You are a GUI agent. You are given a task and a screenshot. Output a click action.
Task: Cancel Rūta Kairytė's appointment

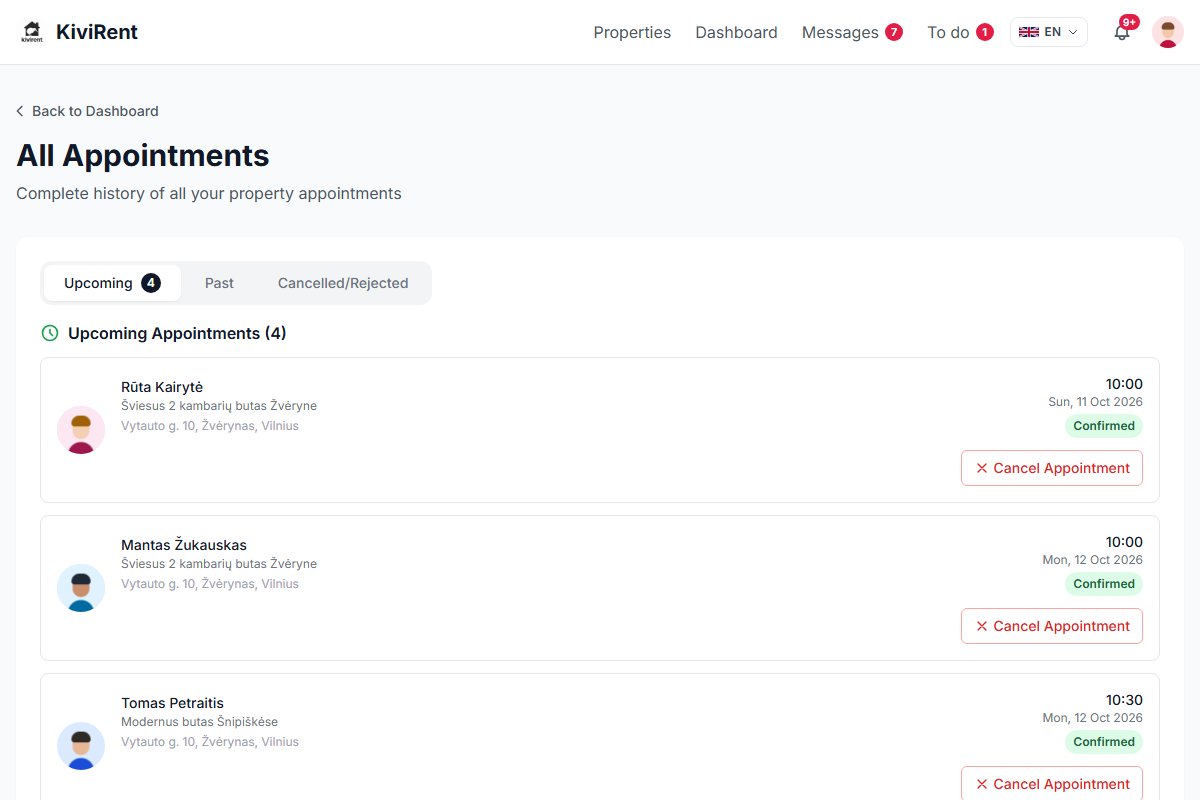point(1052,468)
